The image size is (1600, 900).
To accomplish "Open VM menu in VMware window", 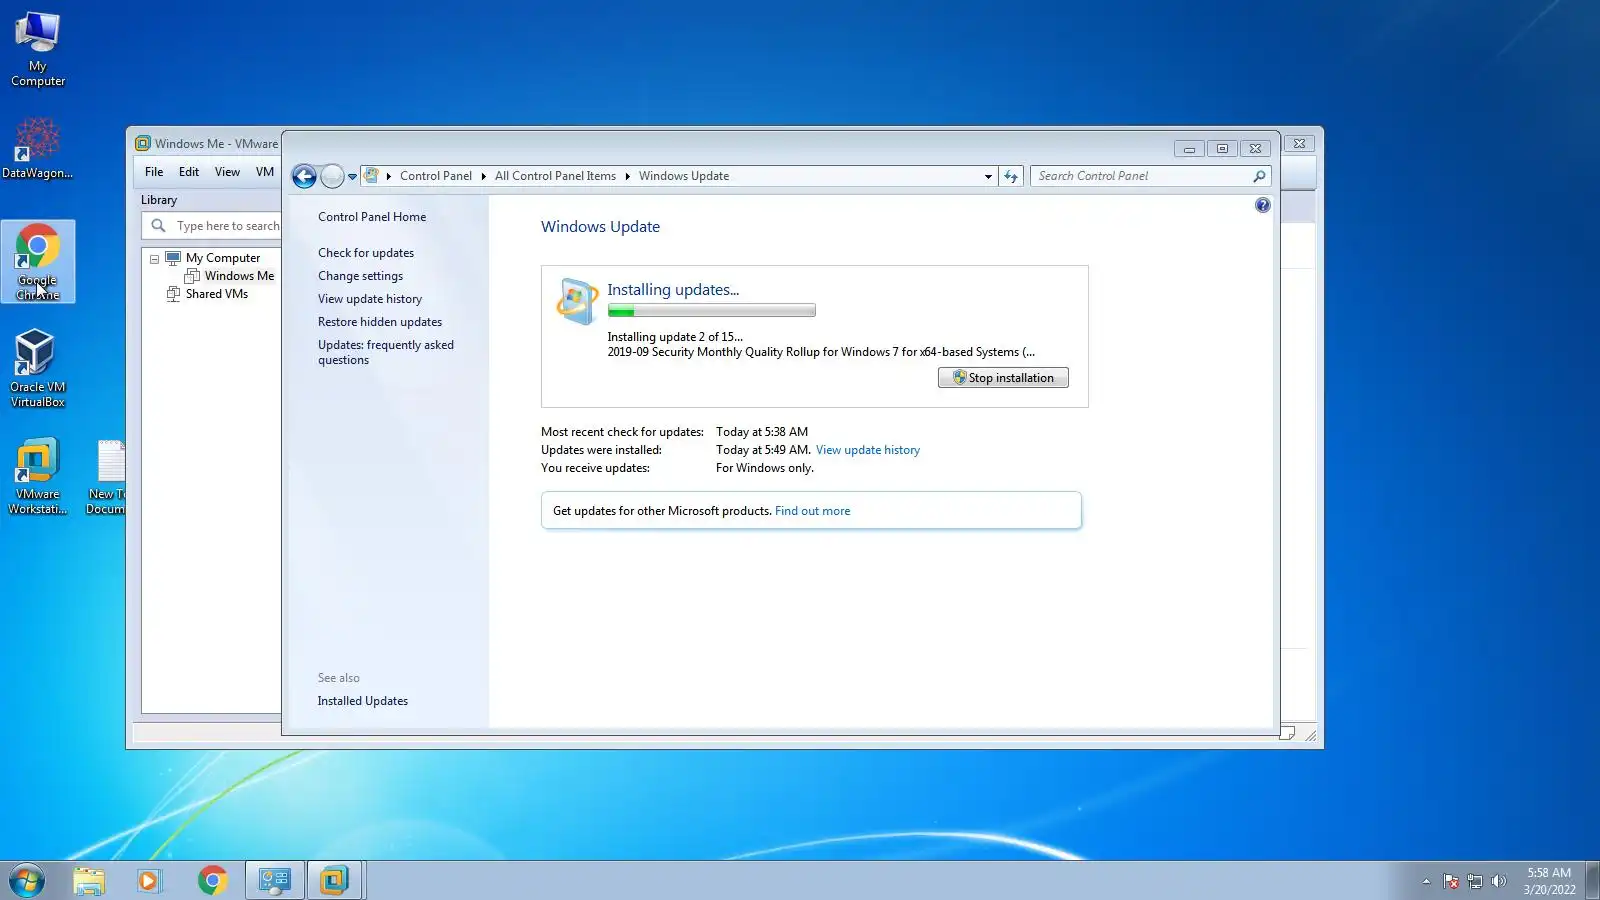I will tap(265, 172).
